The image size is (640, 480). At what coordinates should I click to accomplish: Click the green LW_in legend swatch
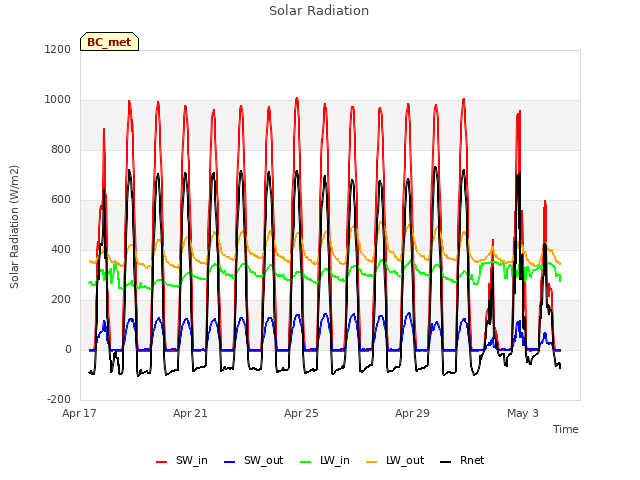click(x=306, y=462)
